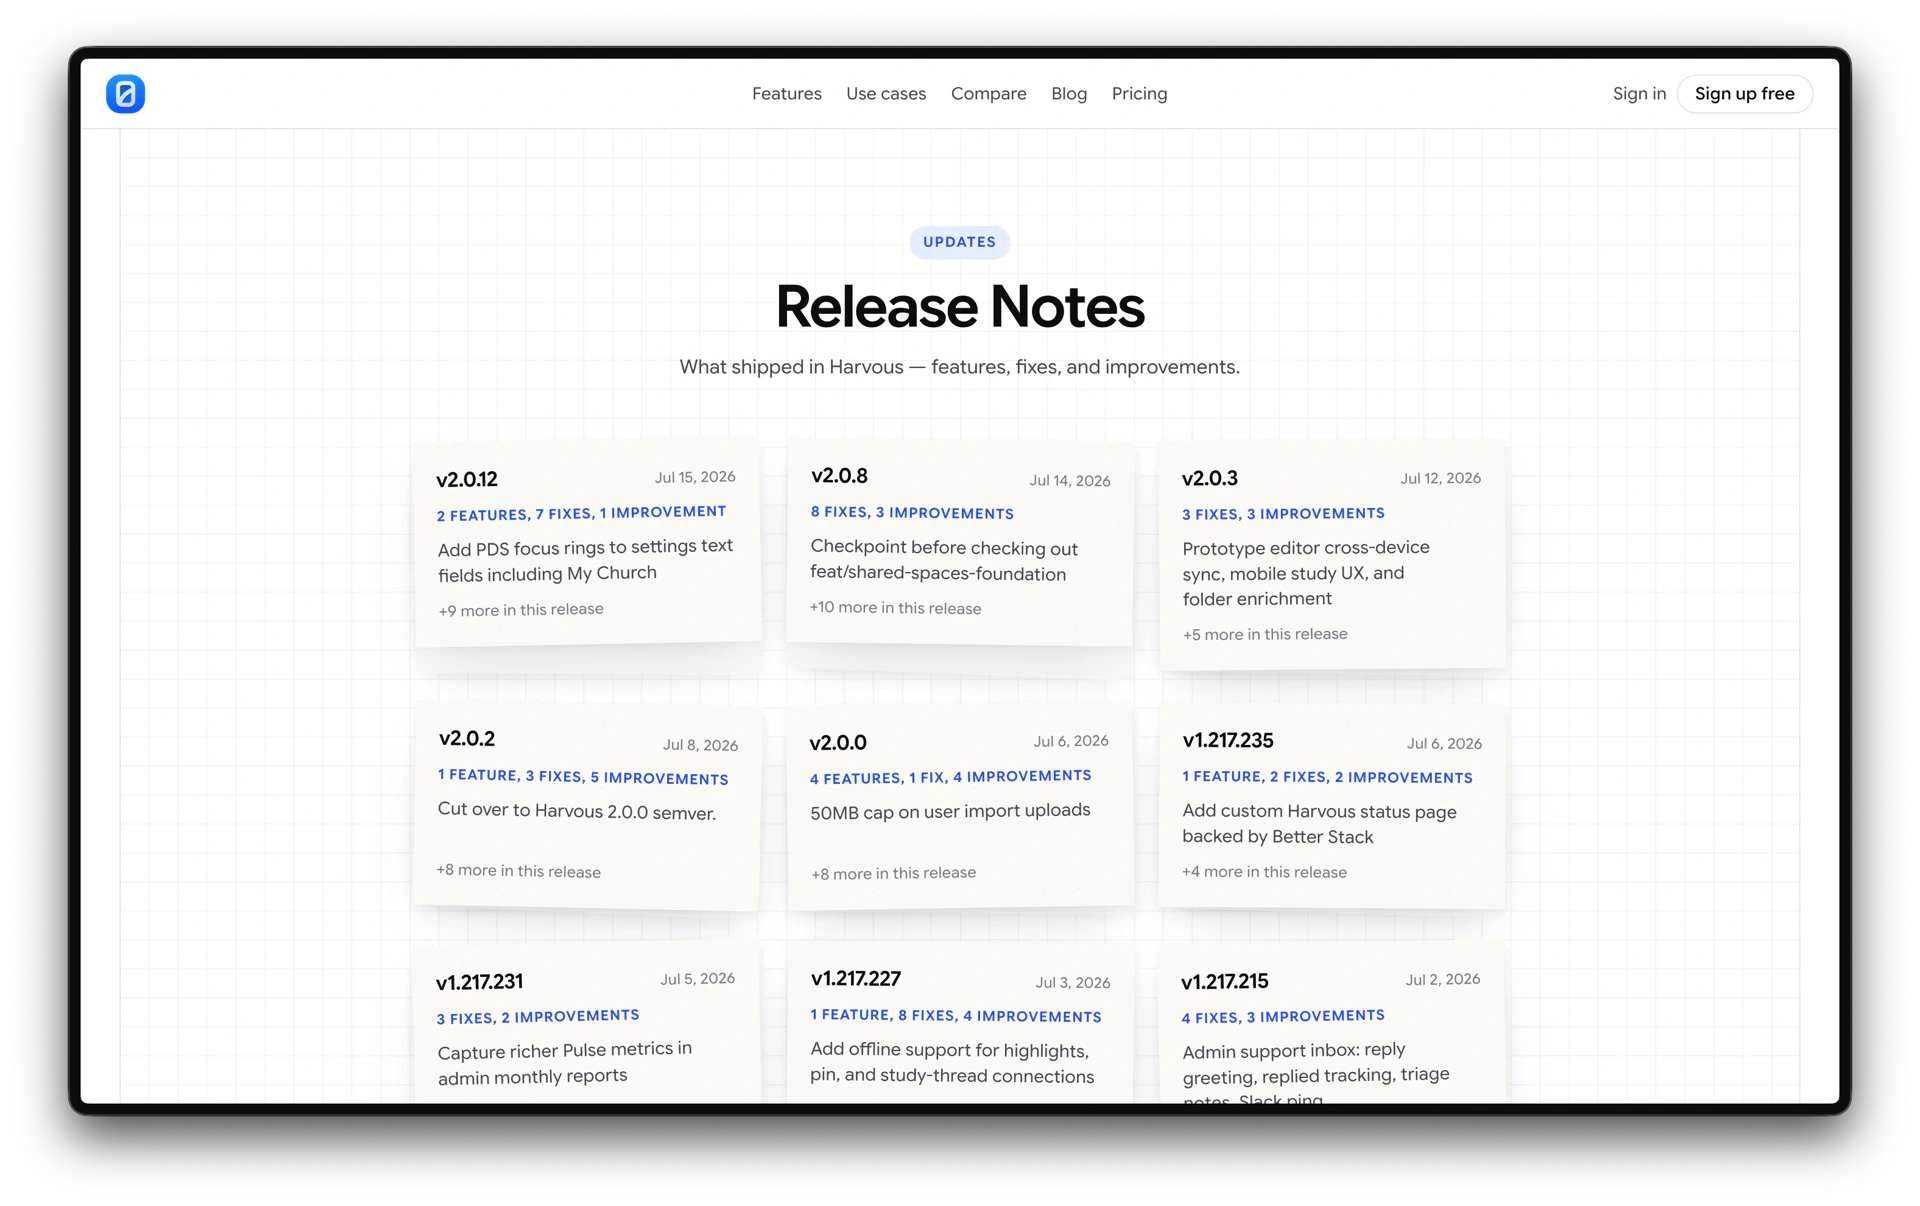Click '+10 more in this release'
The height and width of the screenshot is (1206, 1920).
pyautogui.click(x=895, y=608)
